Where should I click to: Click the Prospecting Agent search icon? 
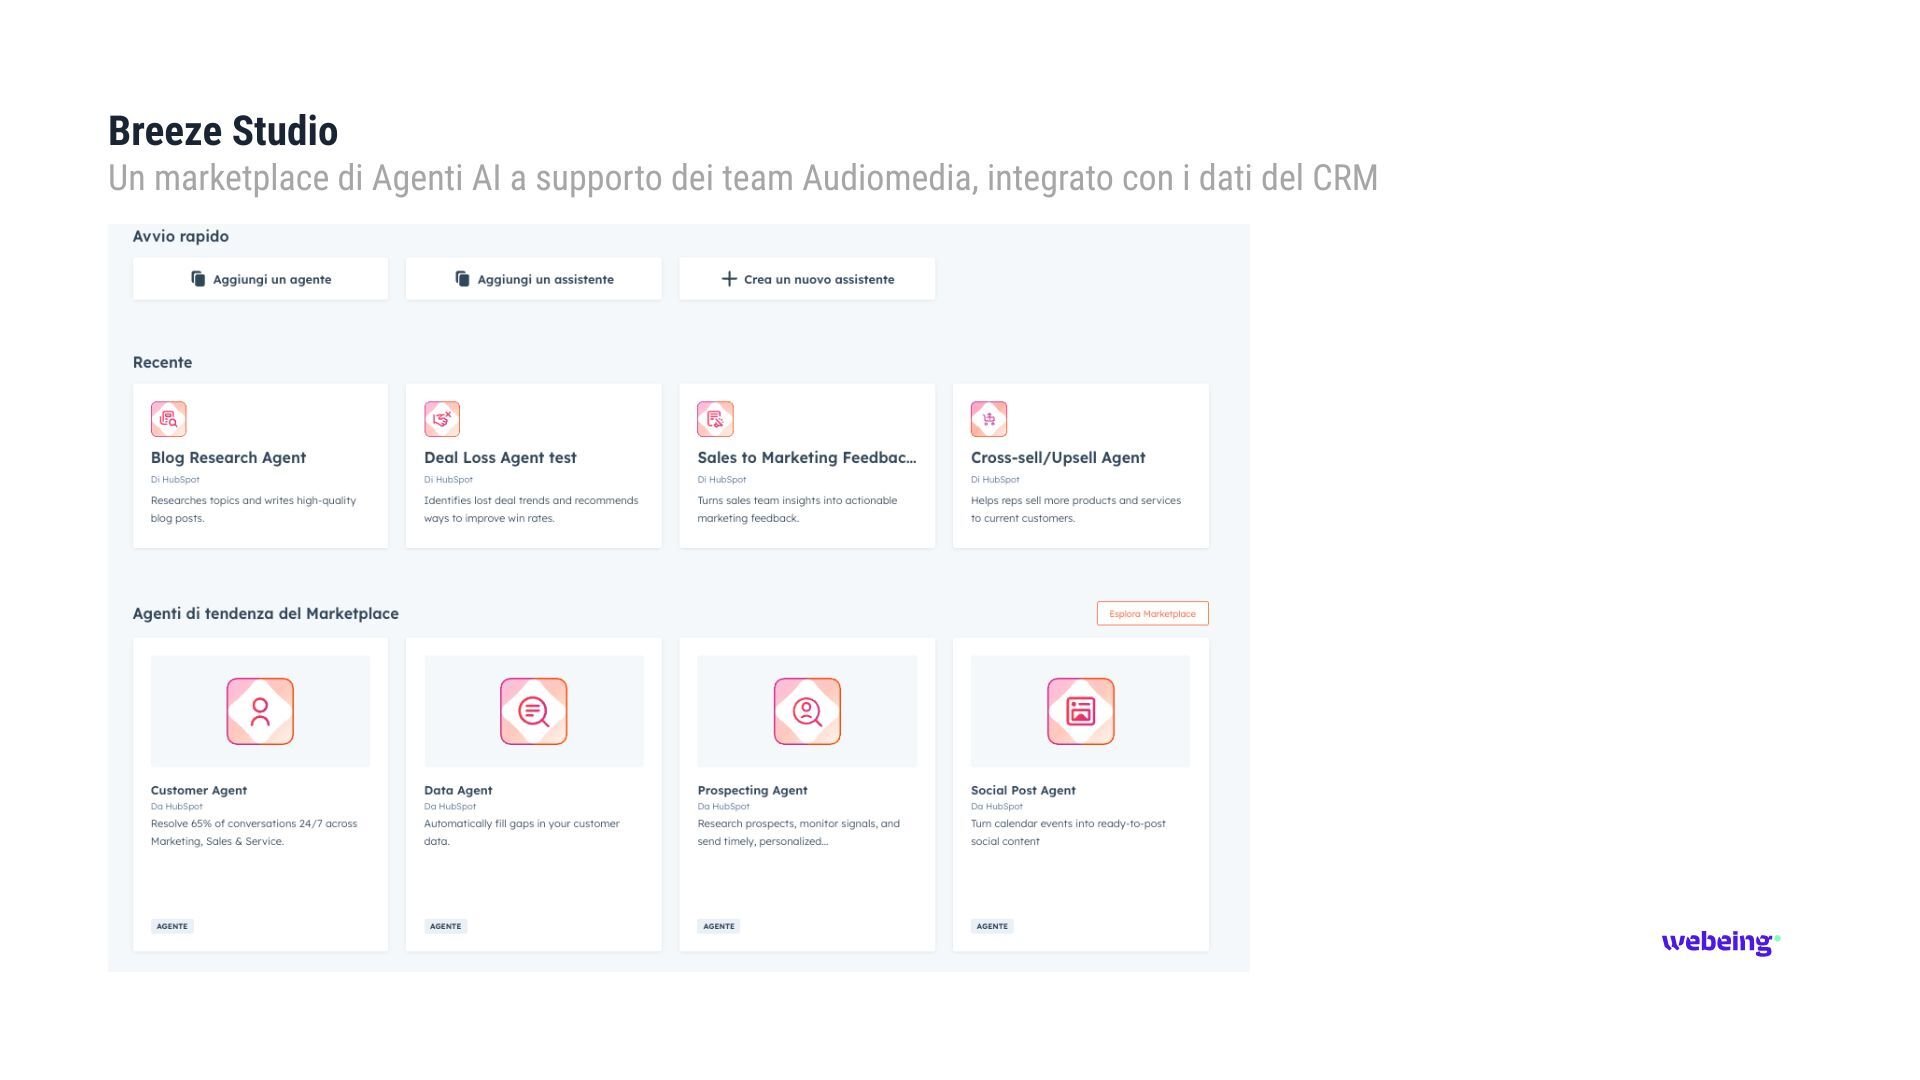tap(807, 711)
